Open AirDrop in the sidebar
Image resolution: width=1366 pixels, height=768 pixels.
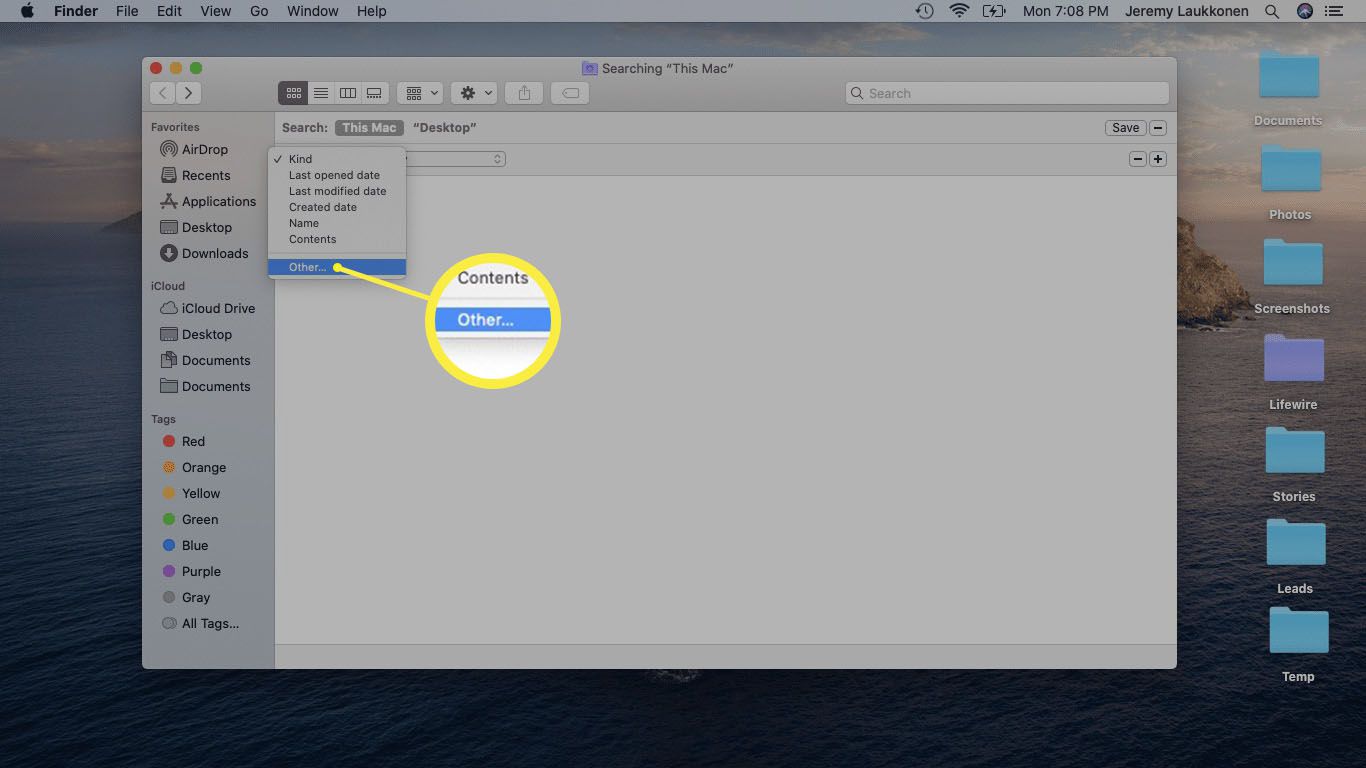coord(204,149)
